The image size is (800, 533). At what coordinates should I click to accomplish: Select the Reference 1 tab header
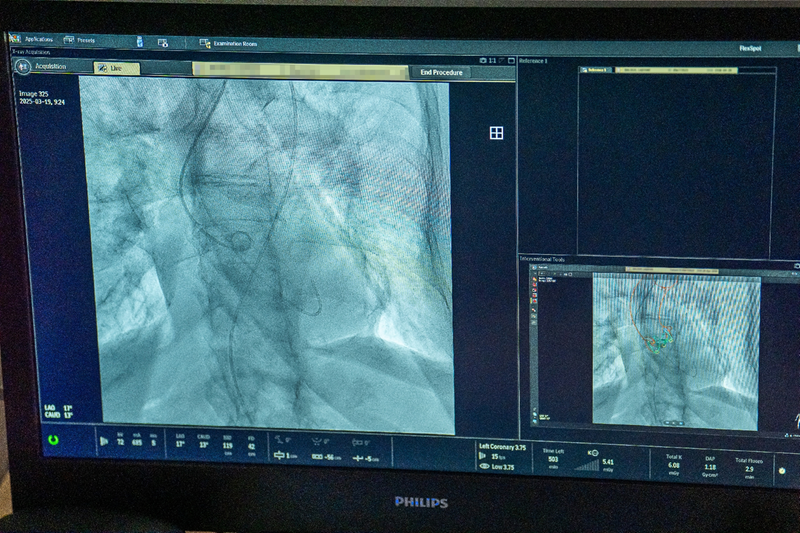(533, 61)
